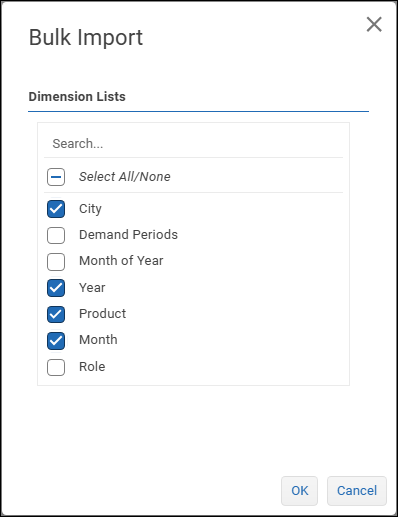
Task: Uncheck the City checkbox box
Action: click(56, 209)
